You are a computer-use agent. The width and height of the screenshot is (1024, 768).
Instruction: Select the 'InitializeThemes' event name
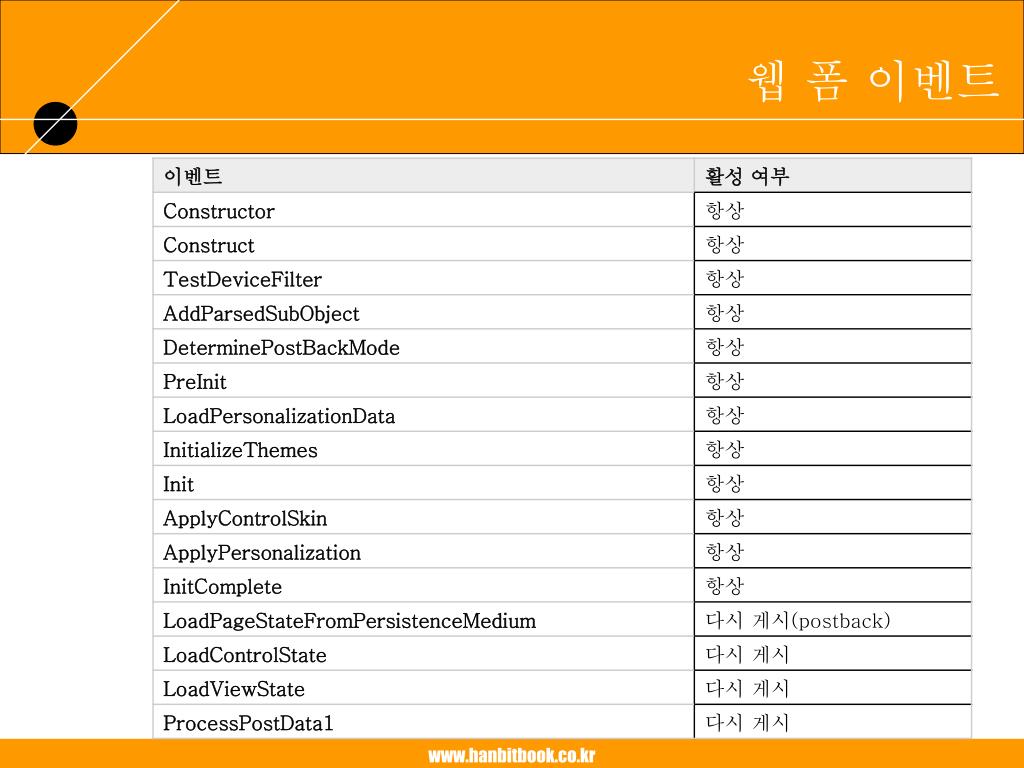(x=240, y=450)
